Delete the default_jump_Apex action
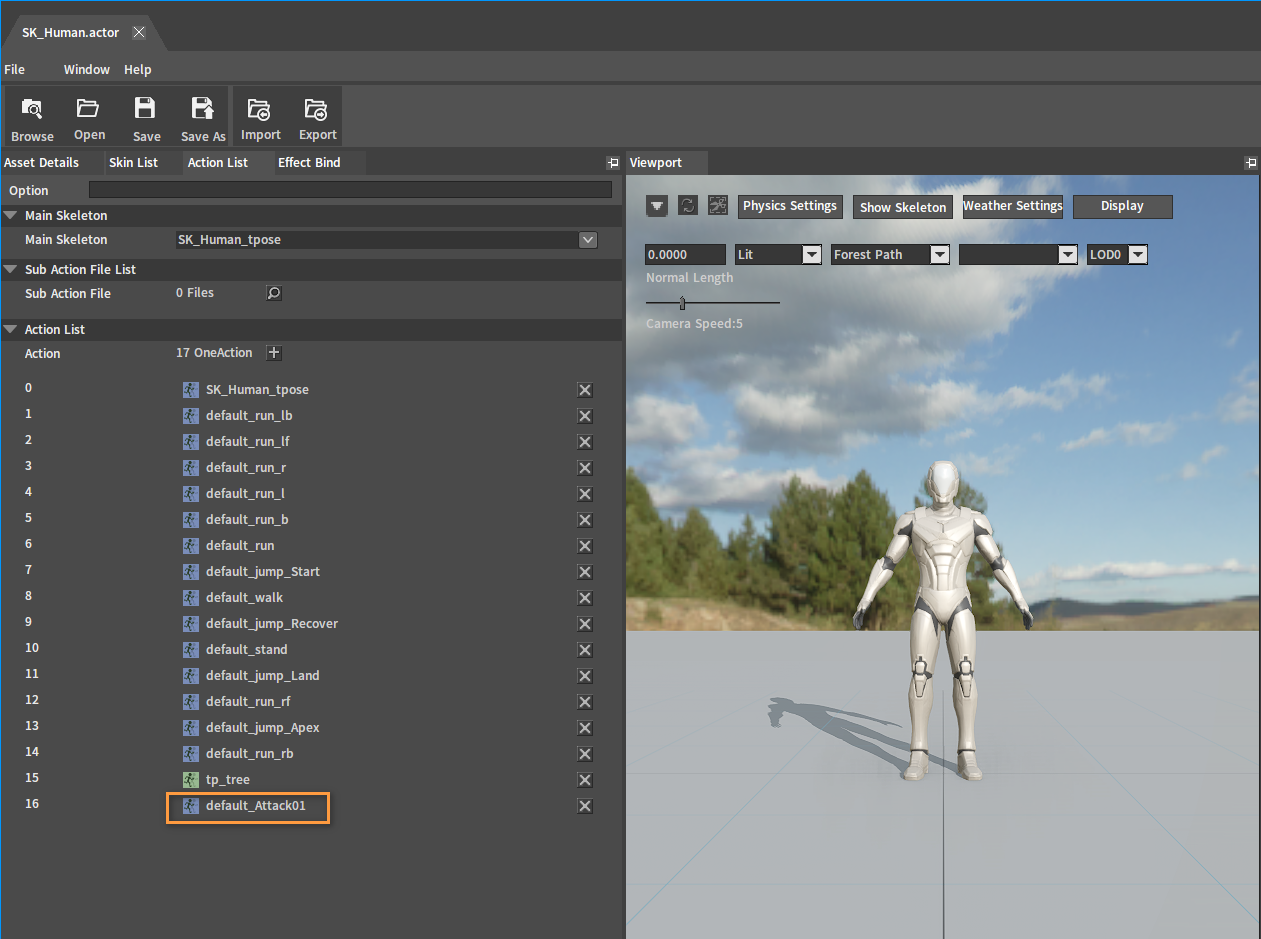1261x939 pixels. coord(585,728)
